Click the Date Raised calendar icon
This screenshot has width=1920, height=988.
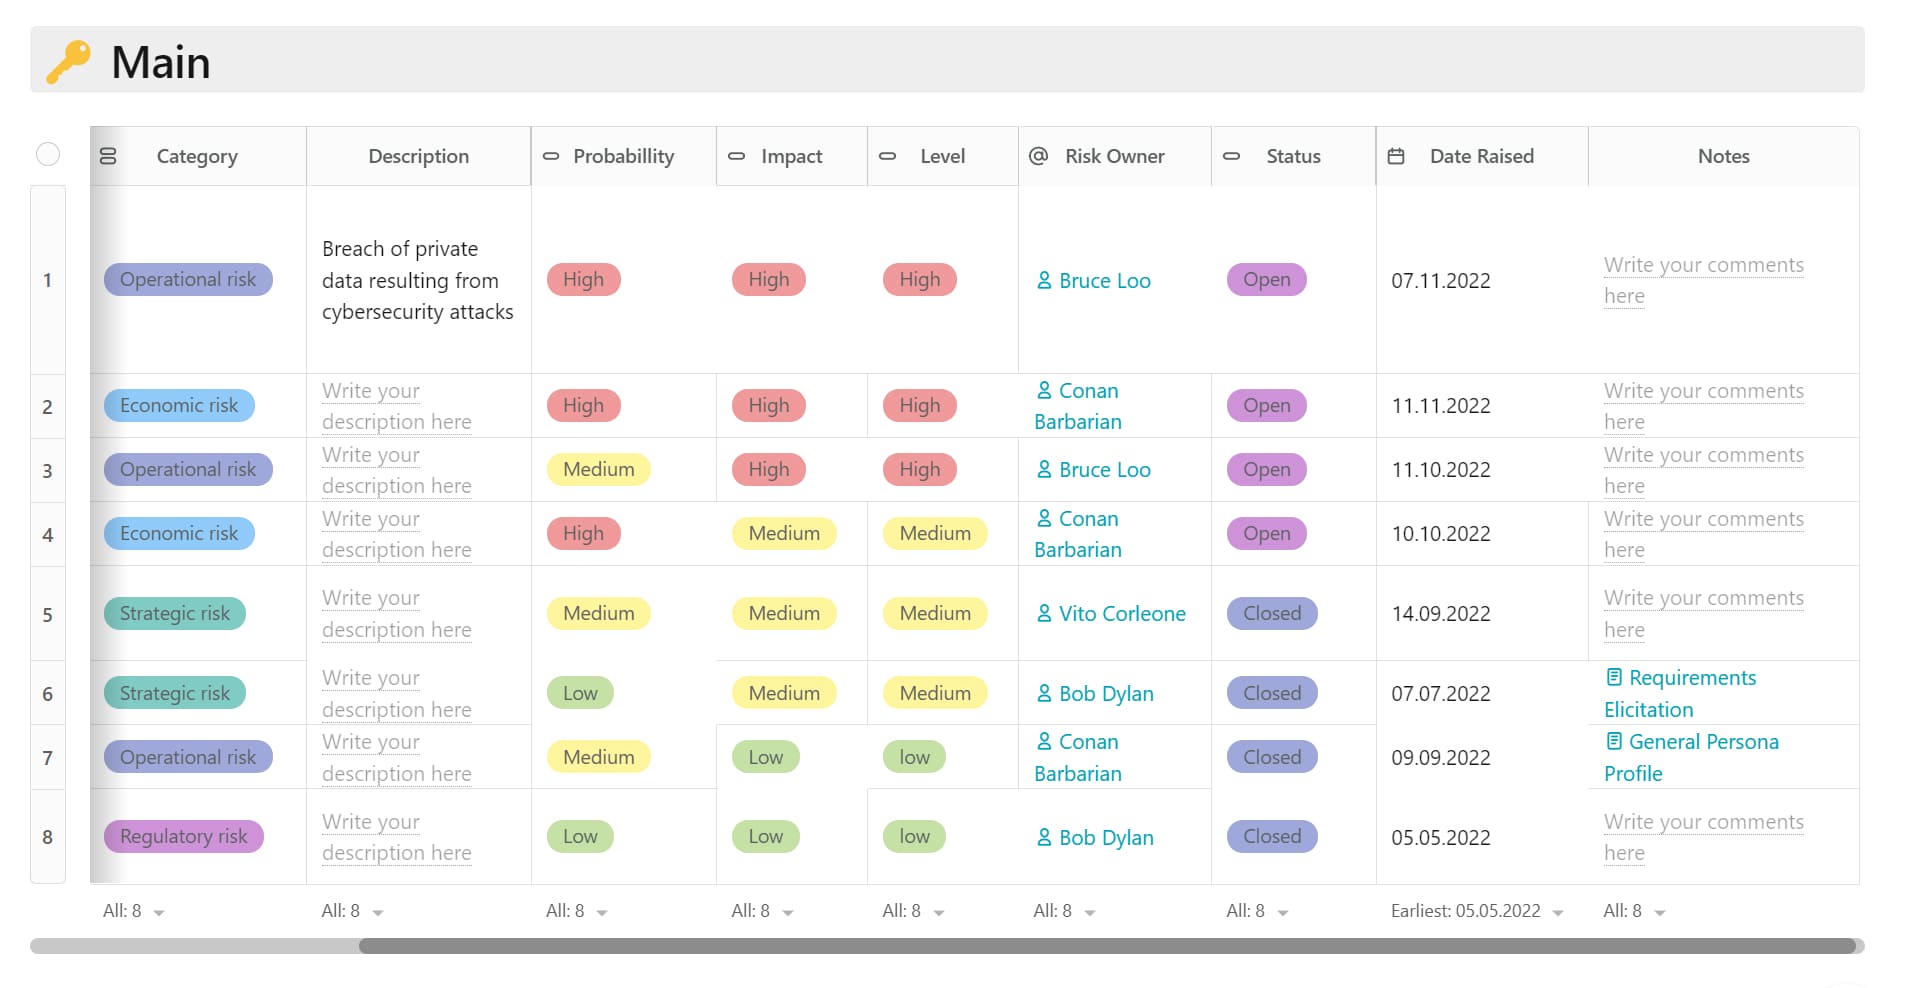click(1396, 156)
